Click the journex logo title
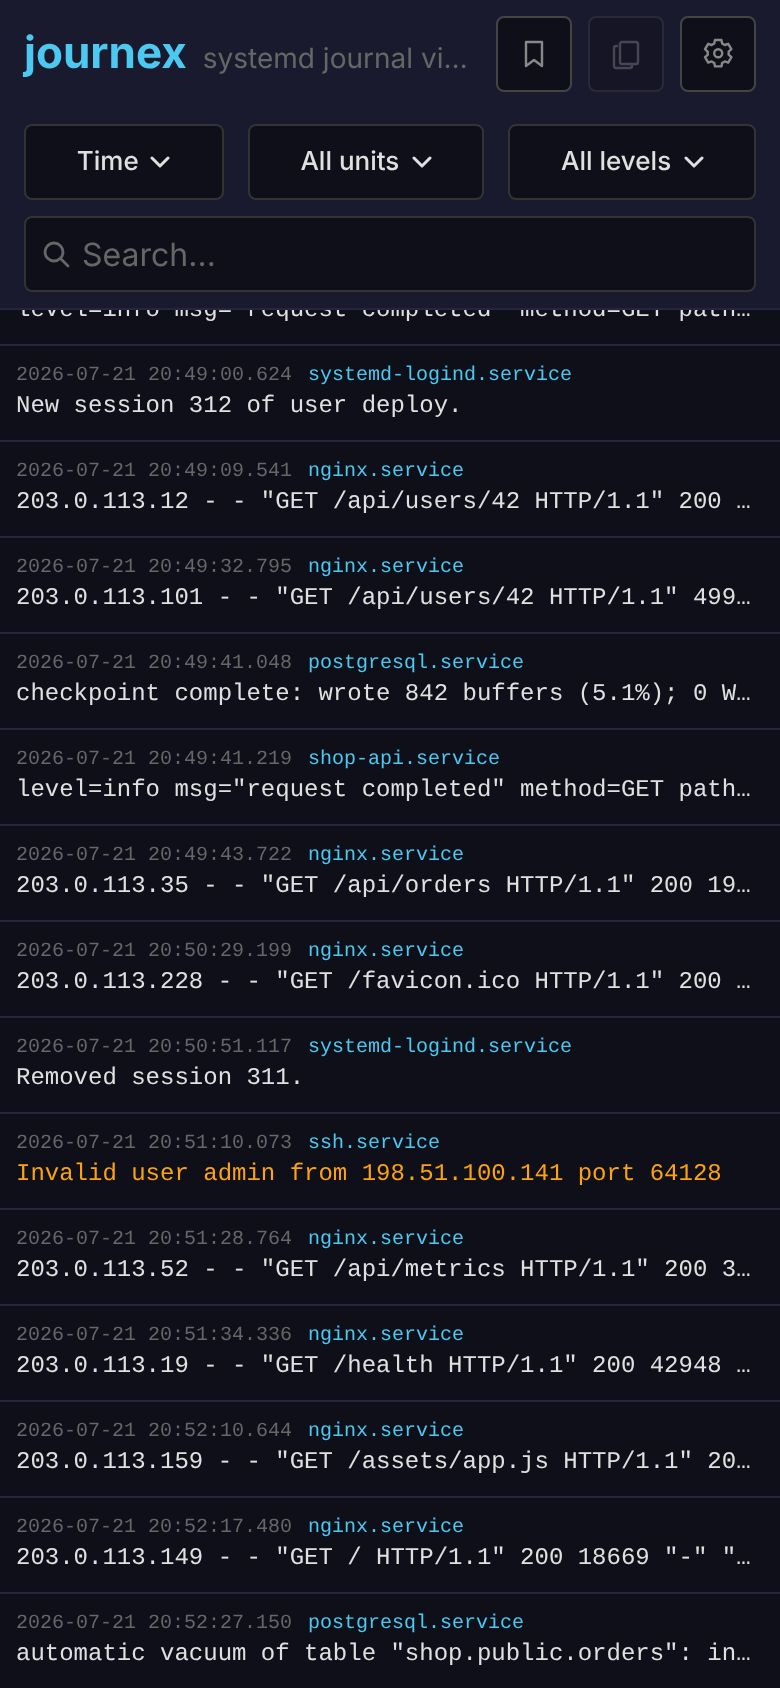780x1688 pixels. pos(105,53)
